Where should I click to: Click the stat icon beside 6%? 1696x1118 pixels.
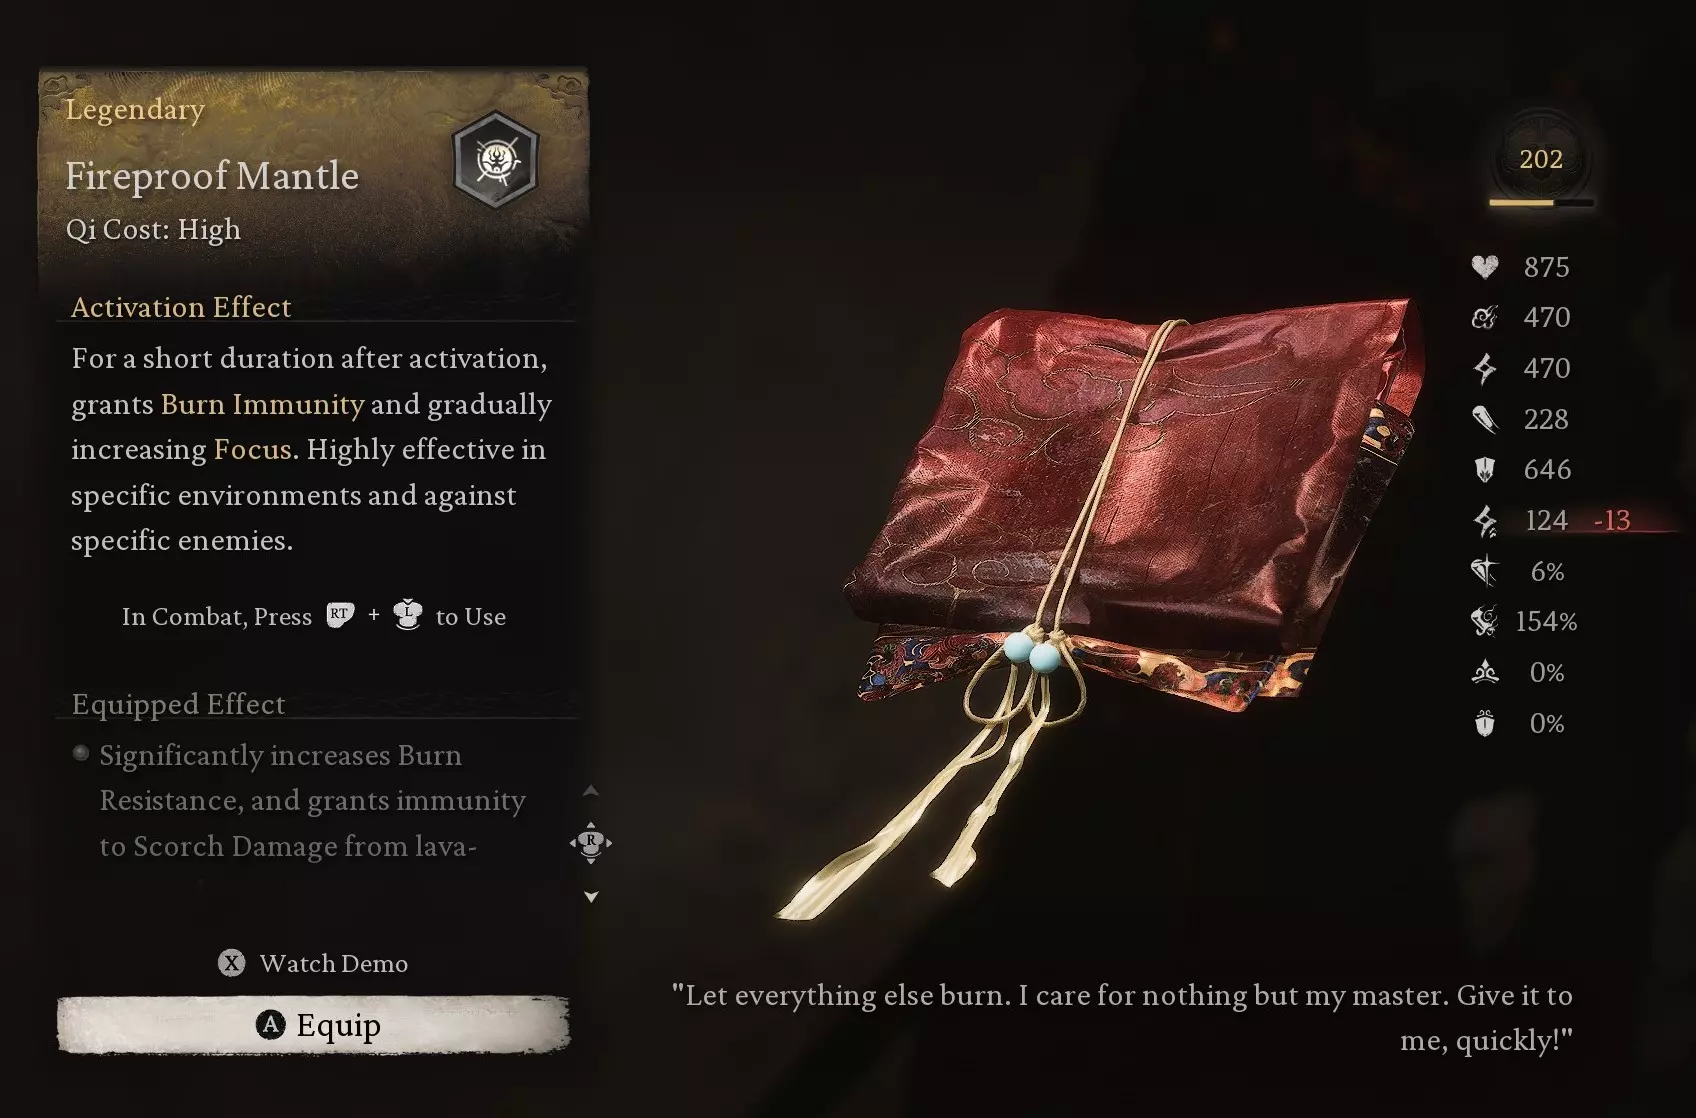[1485, 571]
